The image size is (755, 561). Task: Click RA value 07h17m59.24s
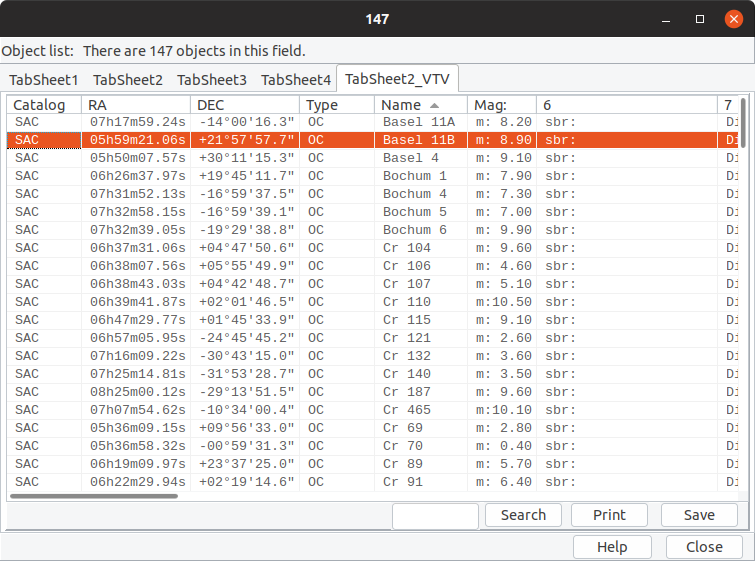pyautogui.click(x=138, y=122)
